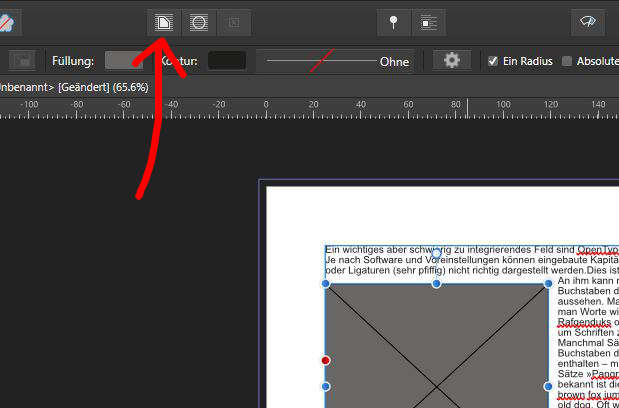Click the top-right blue handle of picture frame
This screenshot has height=408, width=619.
(x=548, y=284)
